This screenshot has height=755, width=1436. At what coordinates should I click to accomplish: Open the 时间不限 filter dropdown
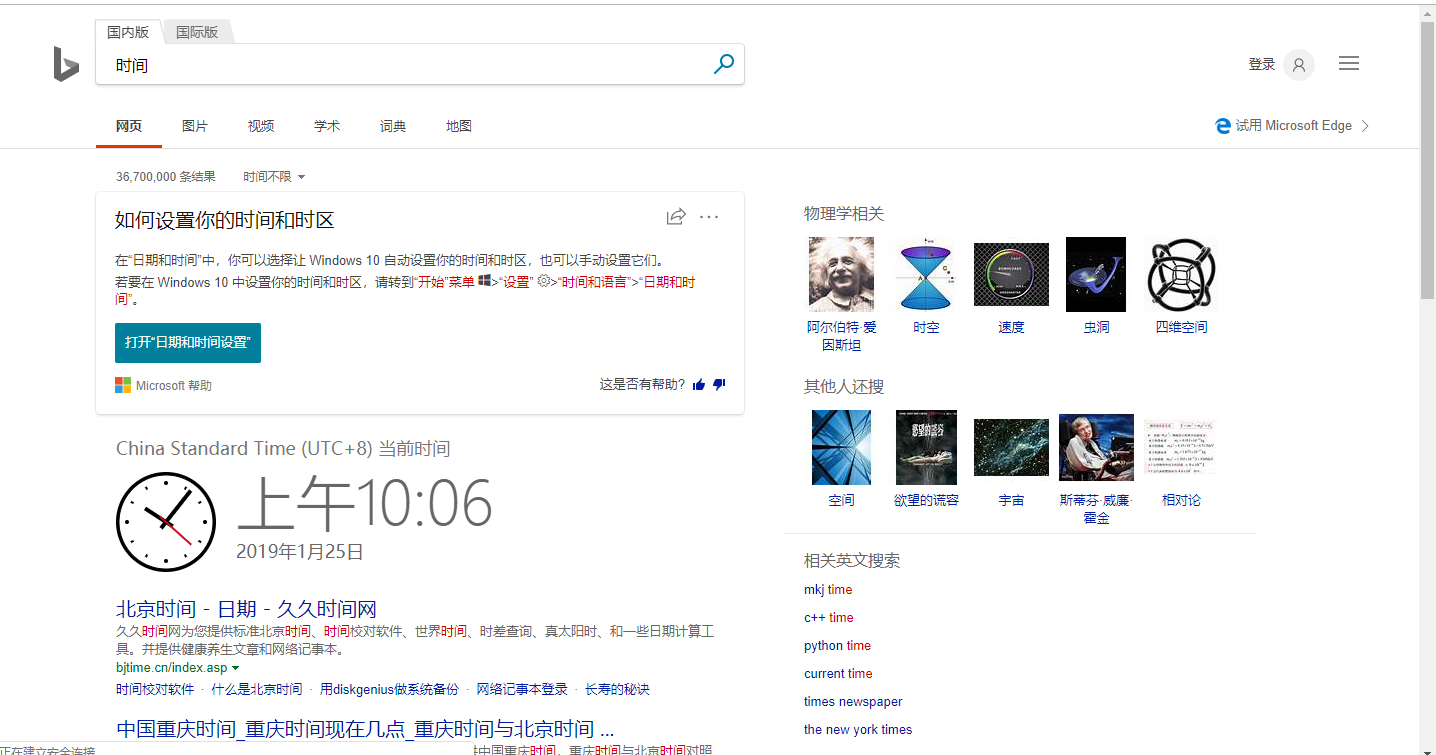pyautogui.click(x=273, y=176)
